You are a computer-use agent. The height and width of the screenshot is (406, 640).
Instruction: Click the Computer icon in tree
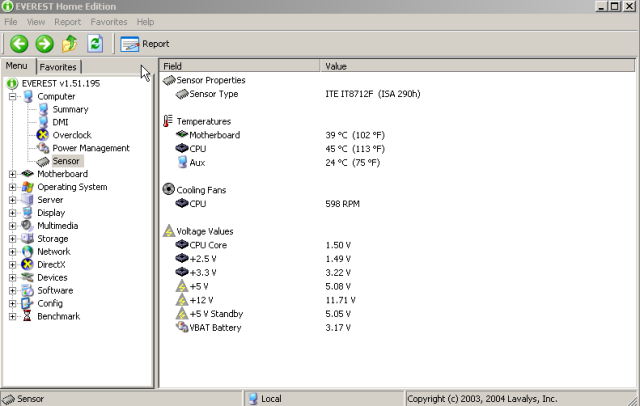tap(28, 96)
